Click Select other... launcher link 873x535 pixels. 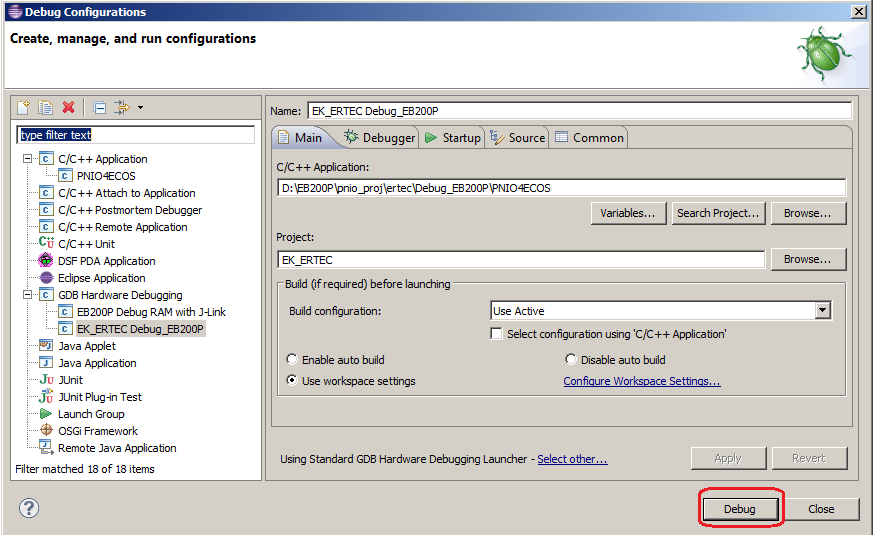tap(572, 459)
